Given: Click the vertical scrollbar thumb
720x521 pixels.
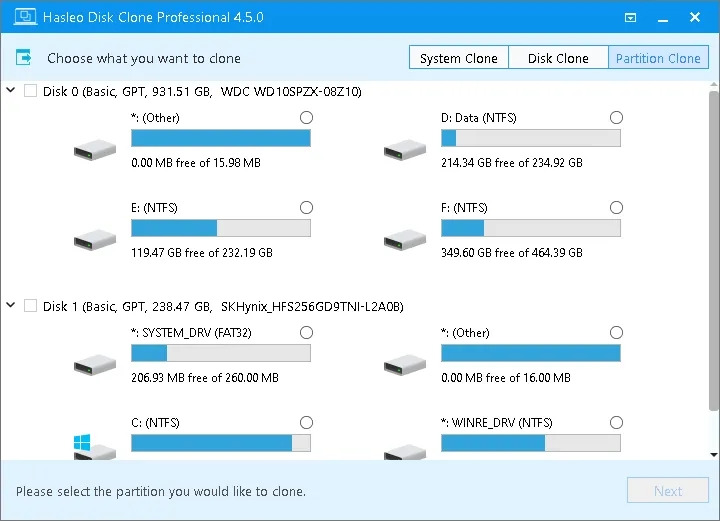Looking at the screenshot, I should click(713, 250).
